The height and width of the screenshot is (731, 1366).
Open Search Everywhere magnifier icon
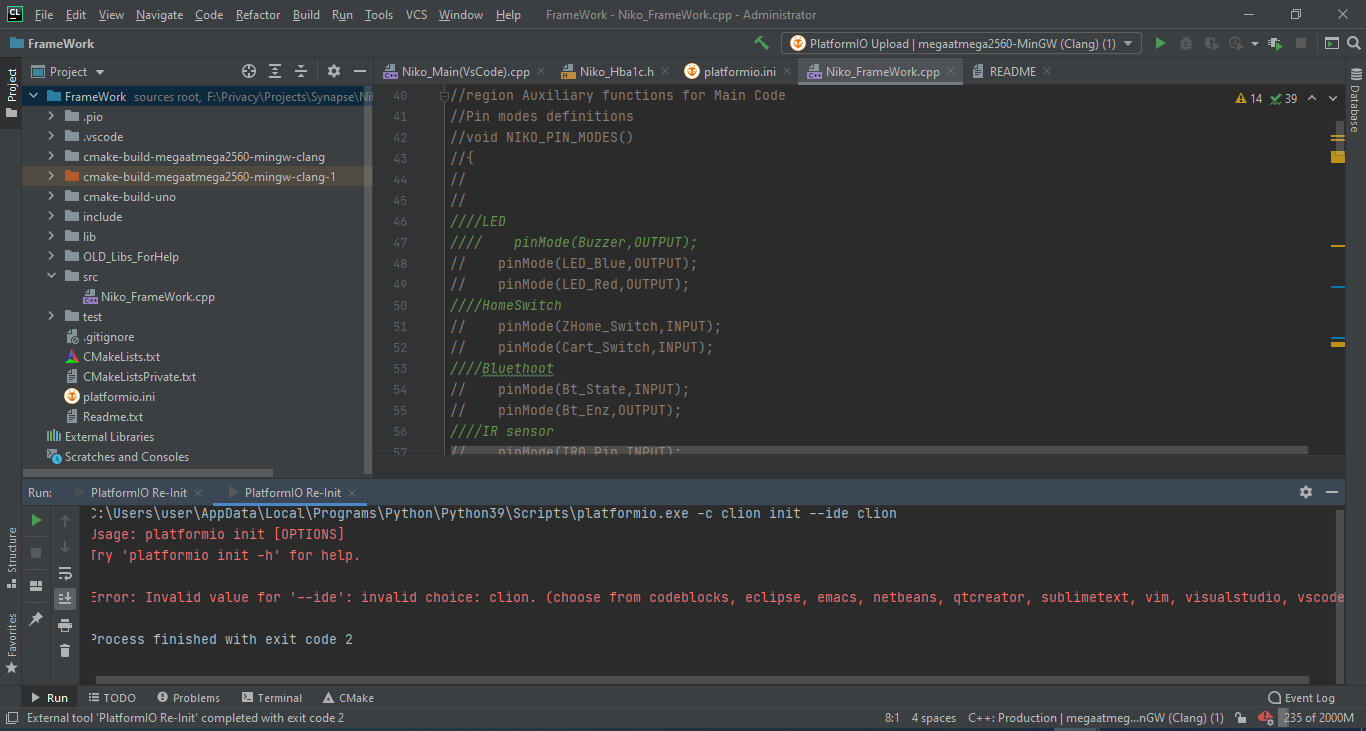1353,43
